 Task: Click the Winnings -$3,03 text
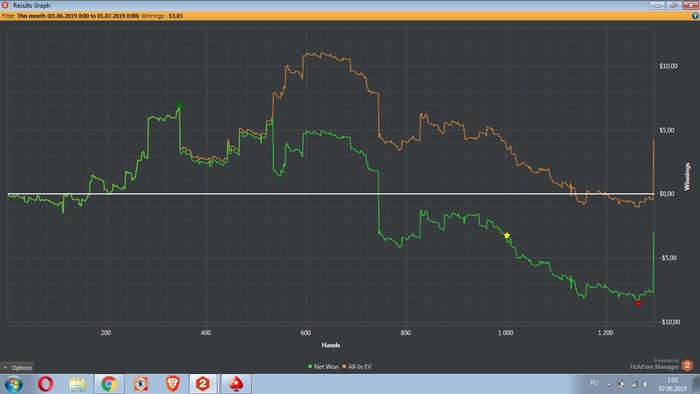point(162,16)
